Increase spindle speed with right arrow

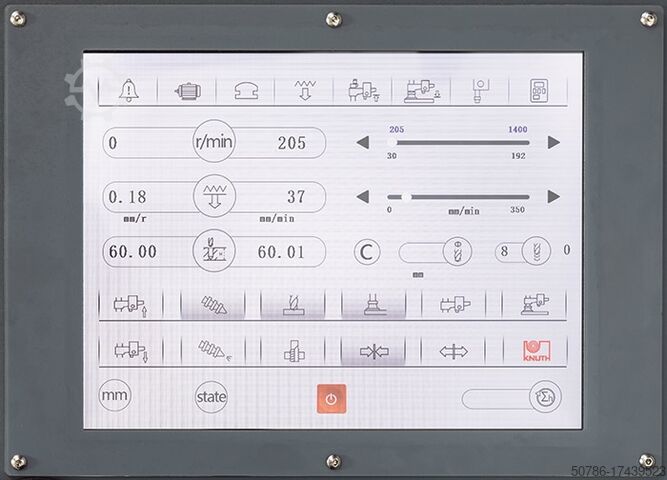(553, 142)
